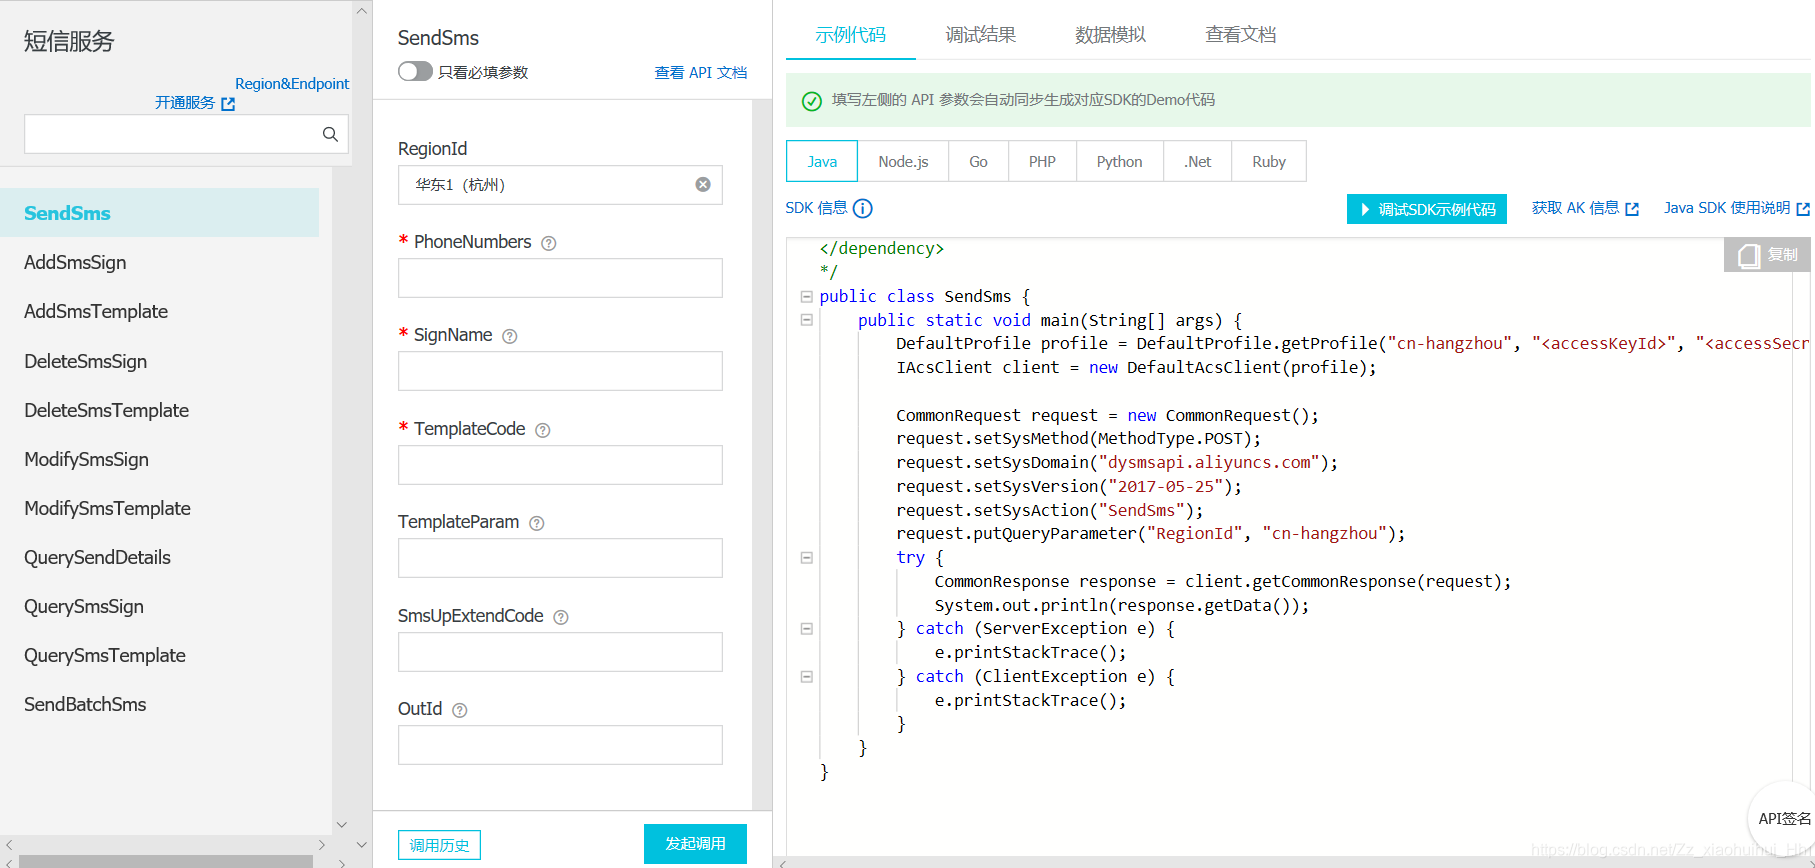Click scroll-down arrow of API list scrollbar
The image size is (1815, 868).
point(341,825)
